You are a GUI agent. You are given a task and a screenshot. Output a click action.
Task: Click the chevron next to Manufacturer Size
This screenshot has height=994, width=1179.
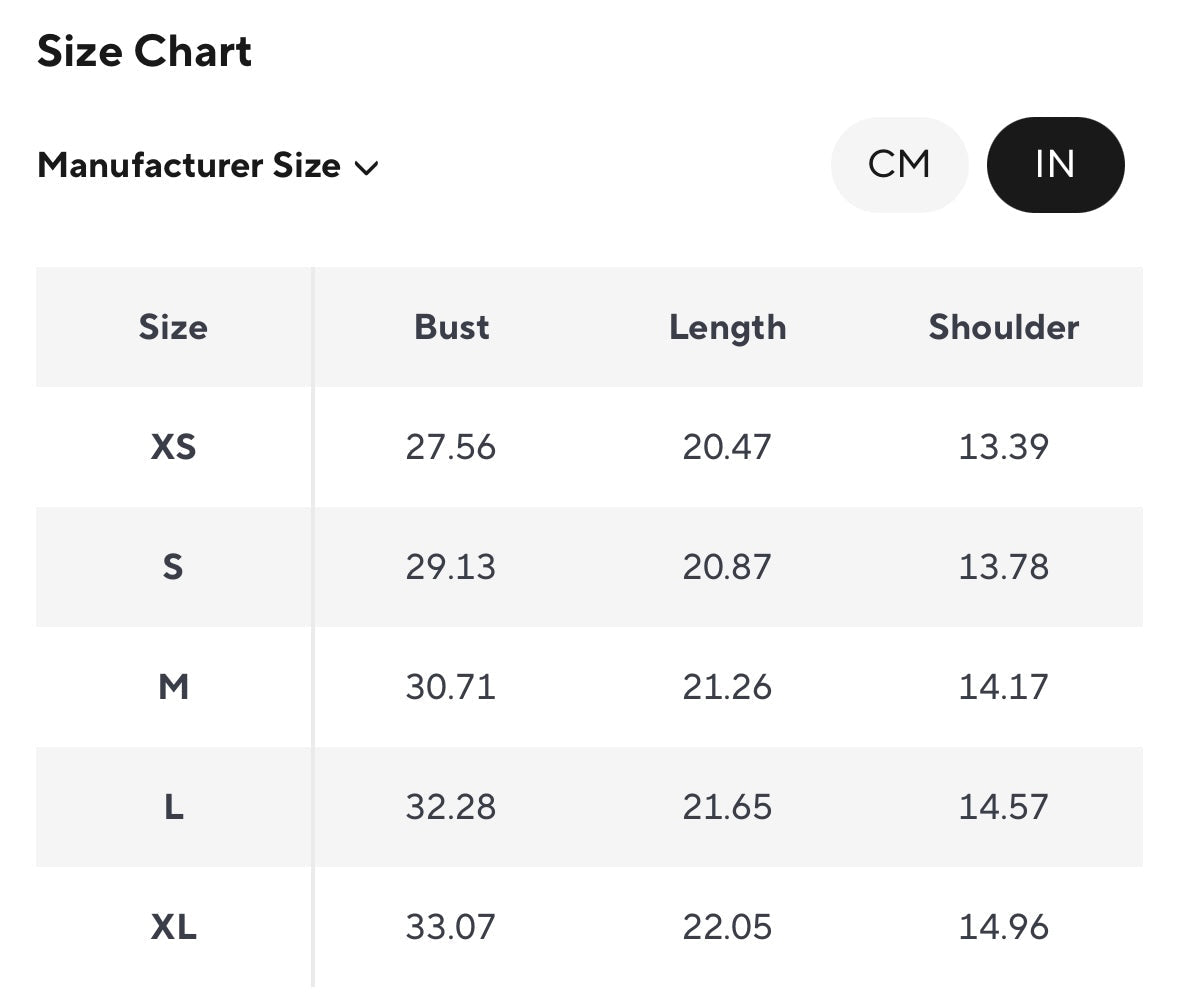click(x=367, y=168)
